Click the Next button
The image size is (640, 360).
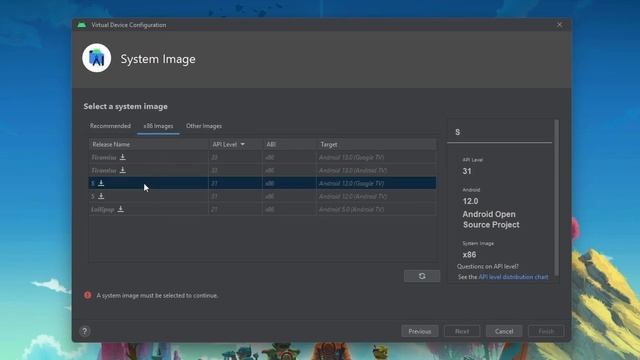coord(462,331)
